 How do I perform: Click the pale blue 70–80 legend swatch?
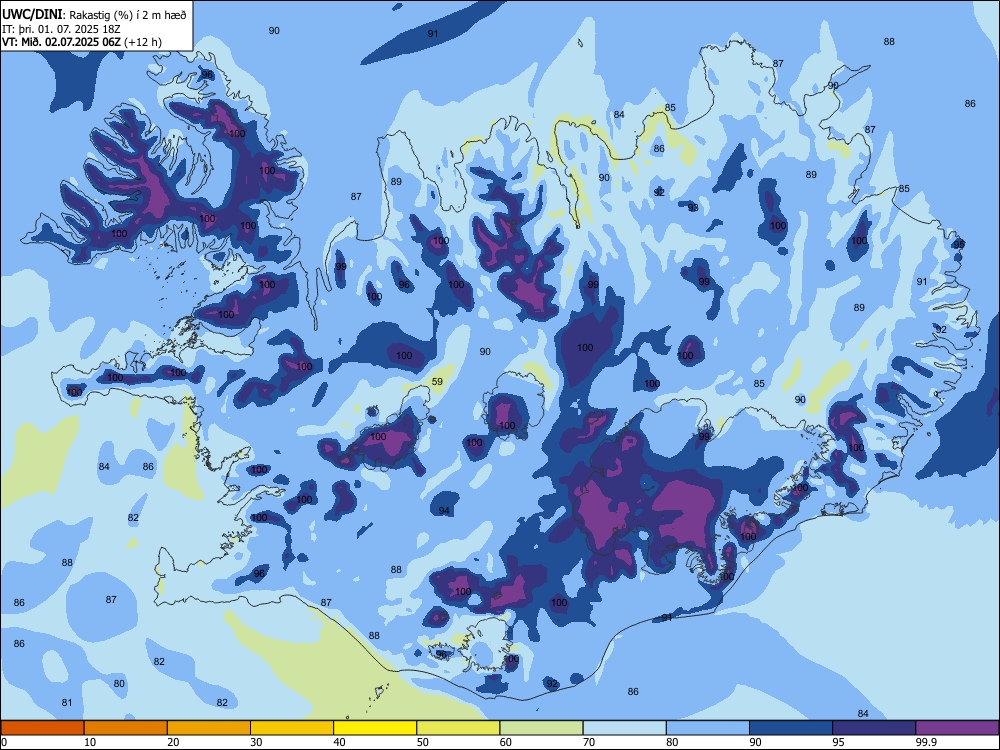[624, 728]
